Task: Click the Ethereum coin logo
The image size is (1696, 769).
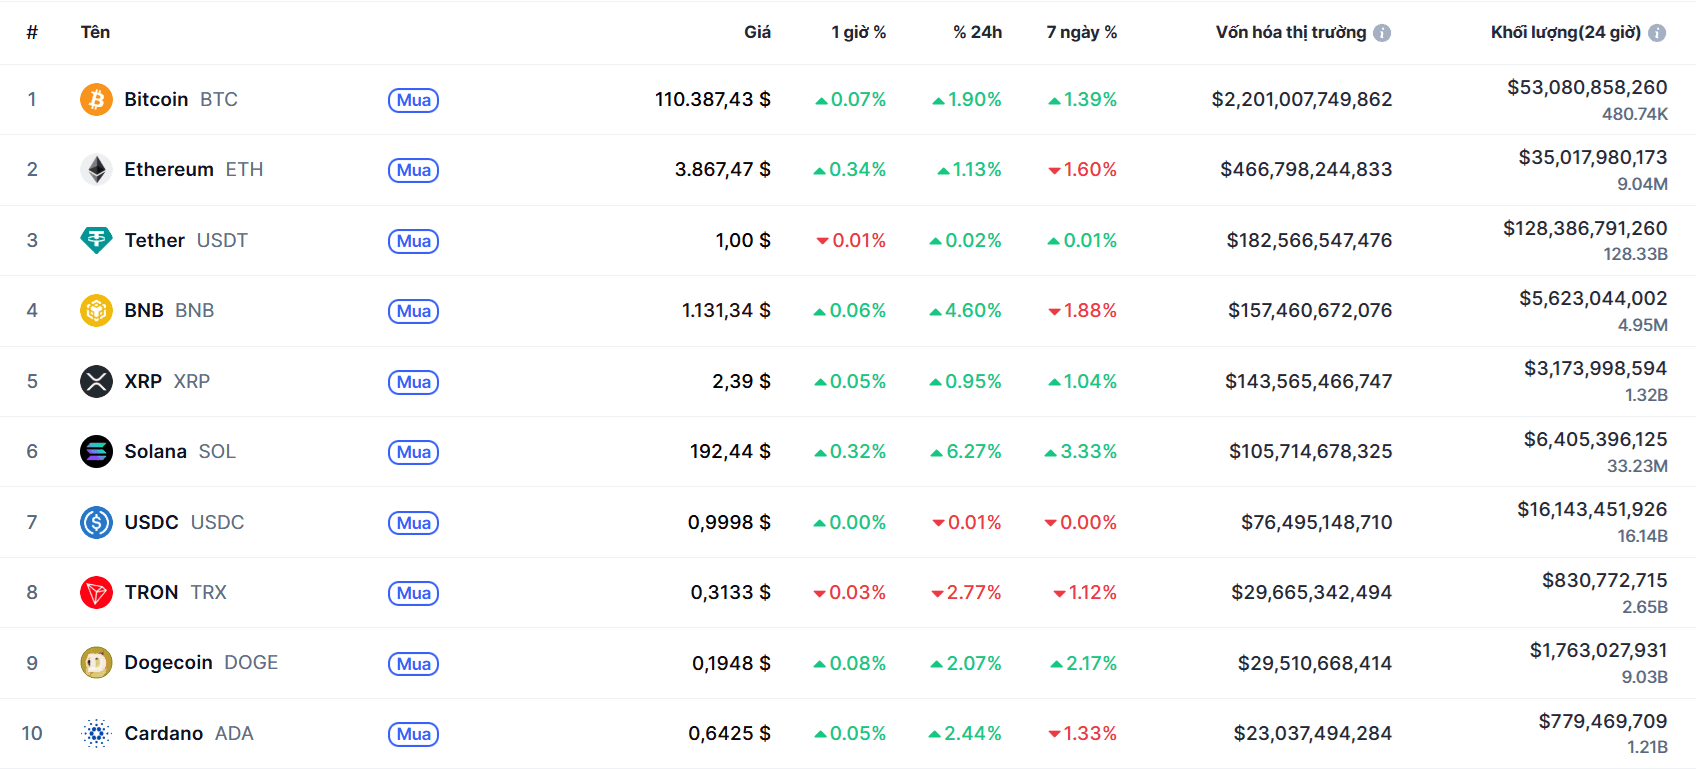Action: 96,170
